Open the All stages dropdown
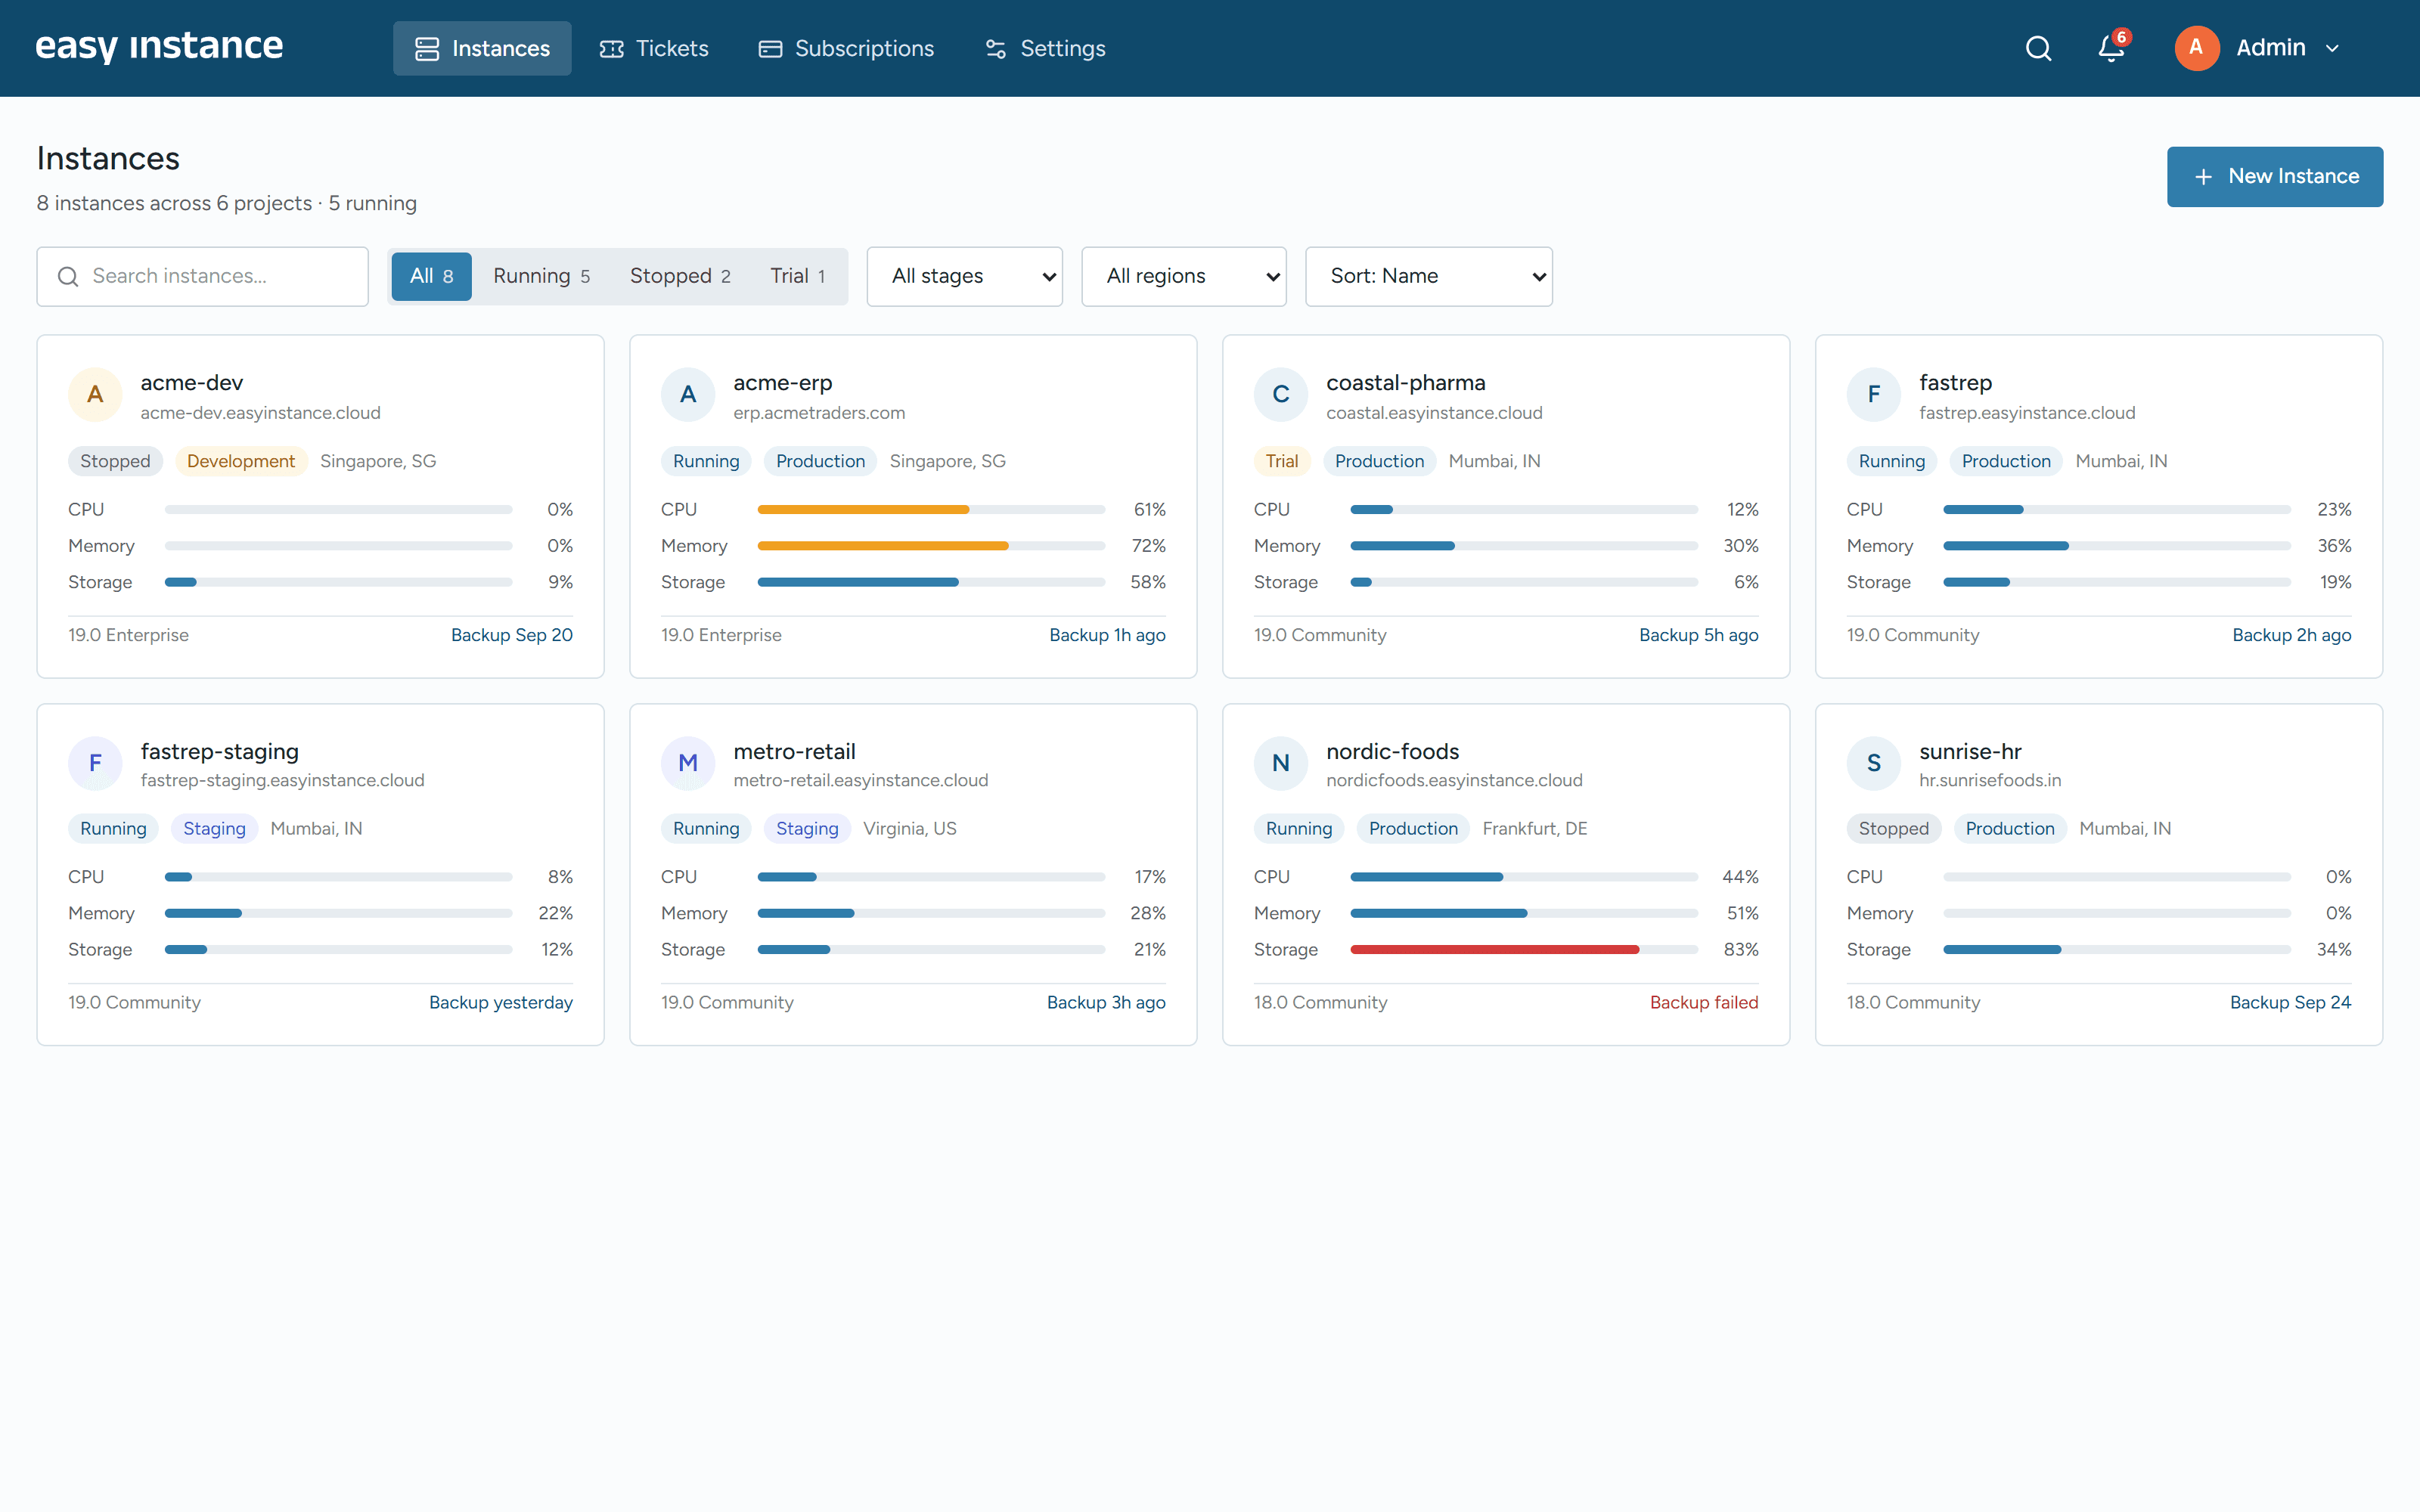The image size is (2420, 1512). point(964,276)
